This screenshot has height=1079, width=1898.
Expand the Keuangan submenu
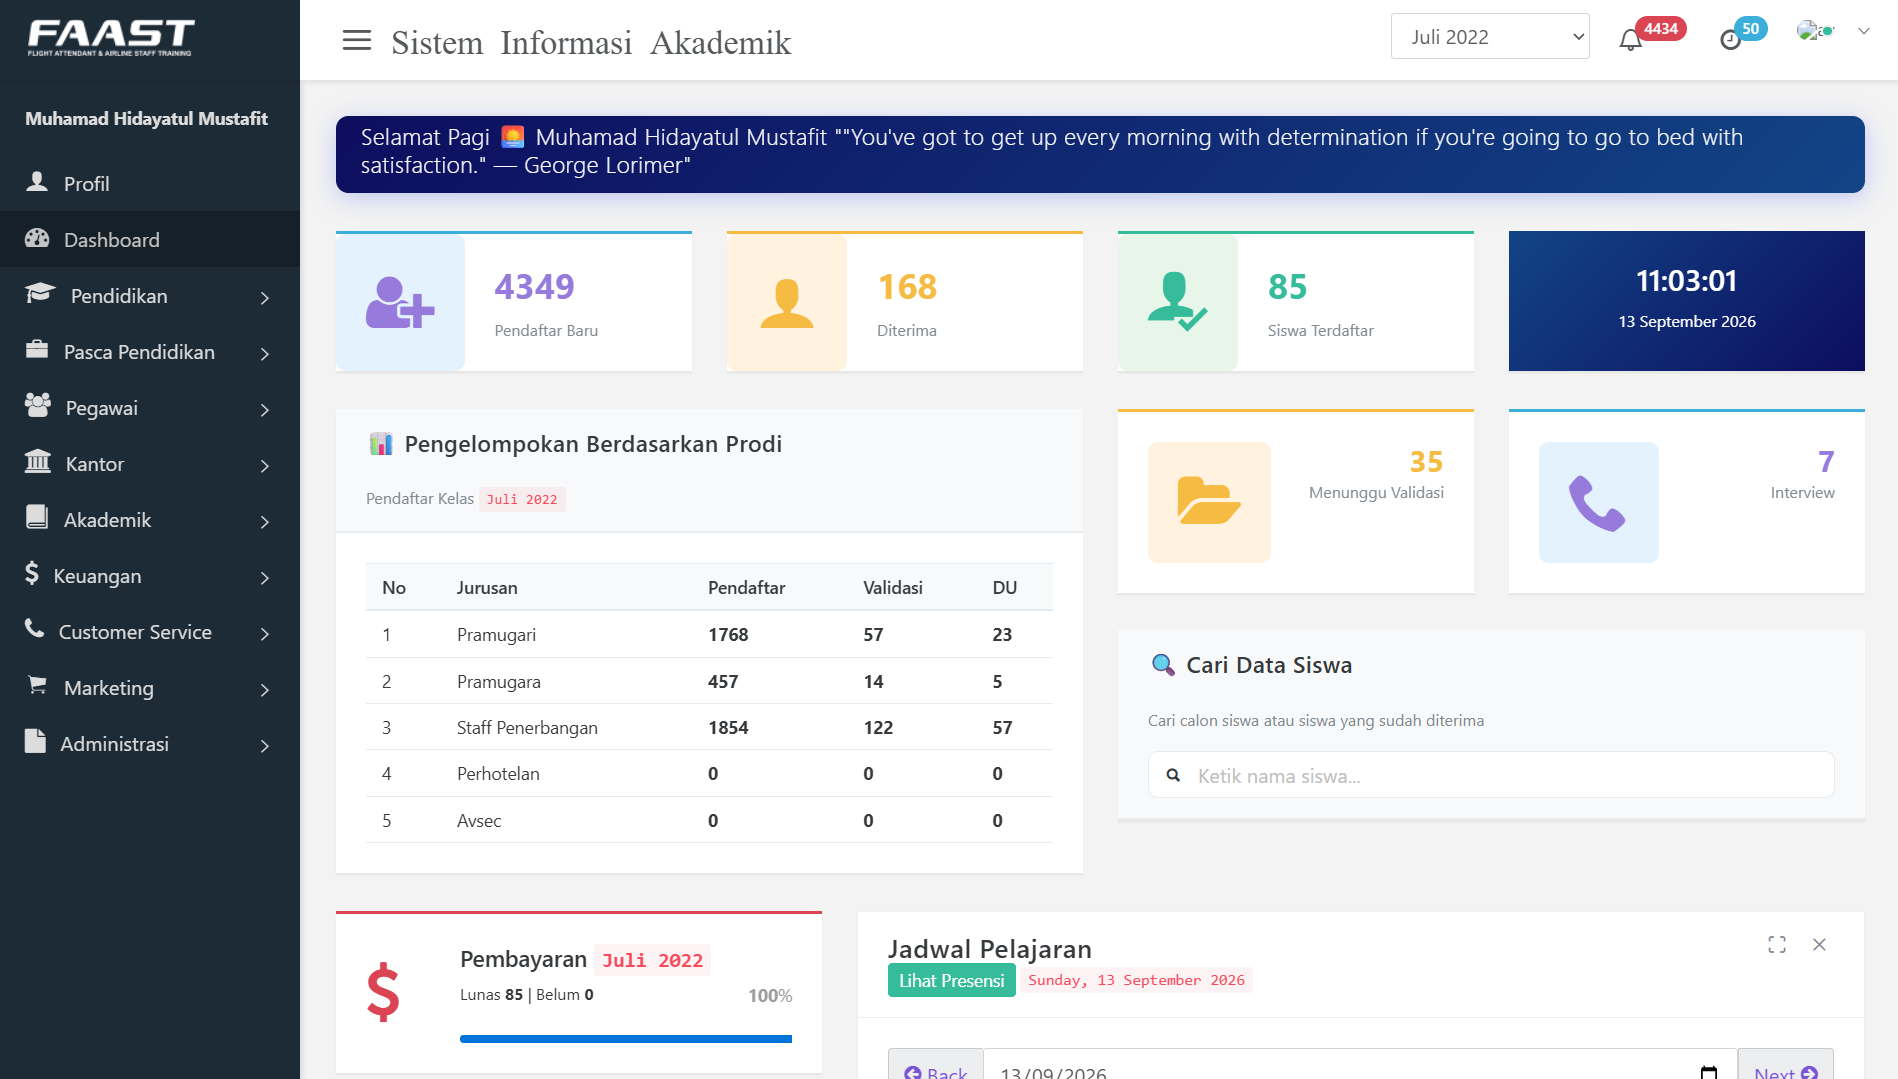point(150,576)
